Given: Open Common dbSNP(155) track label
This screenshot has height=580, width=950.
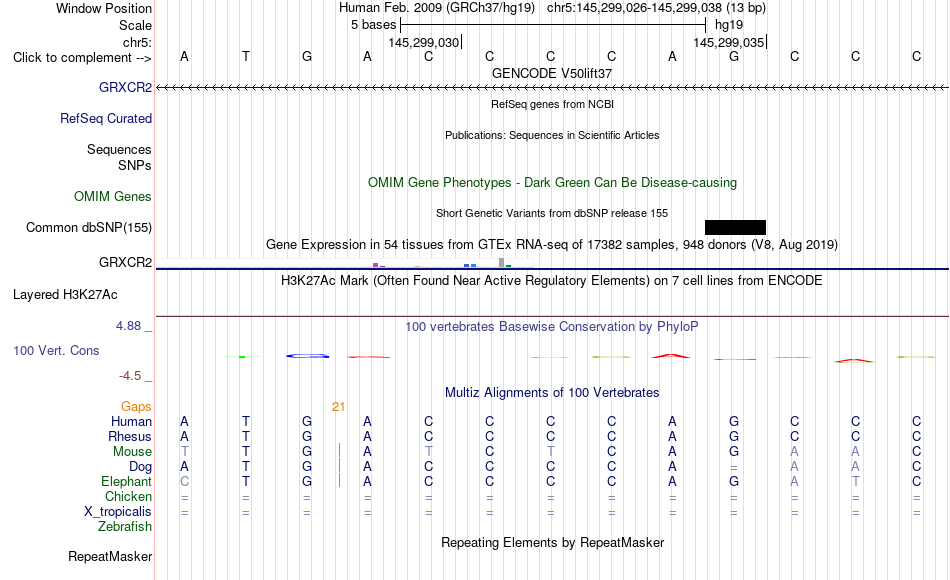Looking at the screenshot, I should pos(89,227).
